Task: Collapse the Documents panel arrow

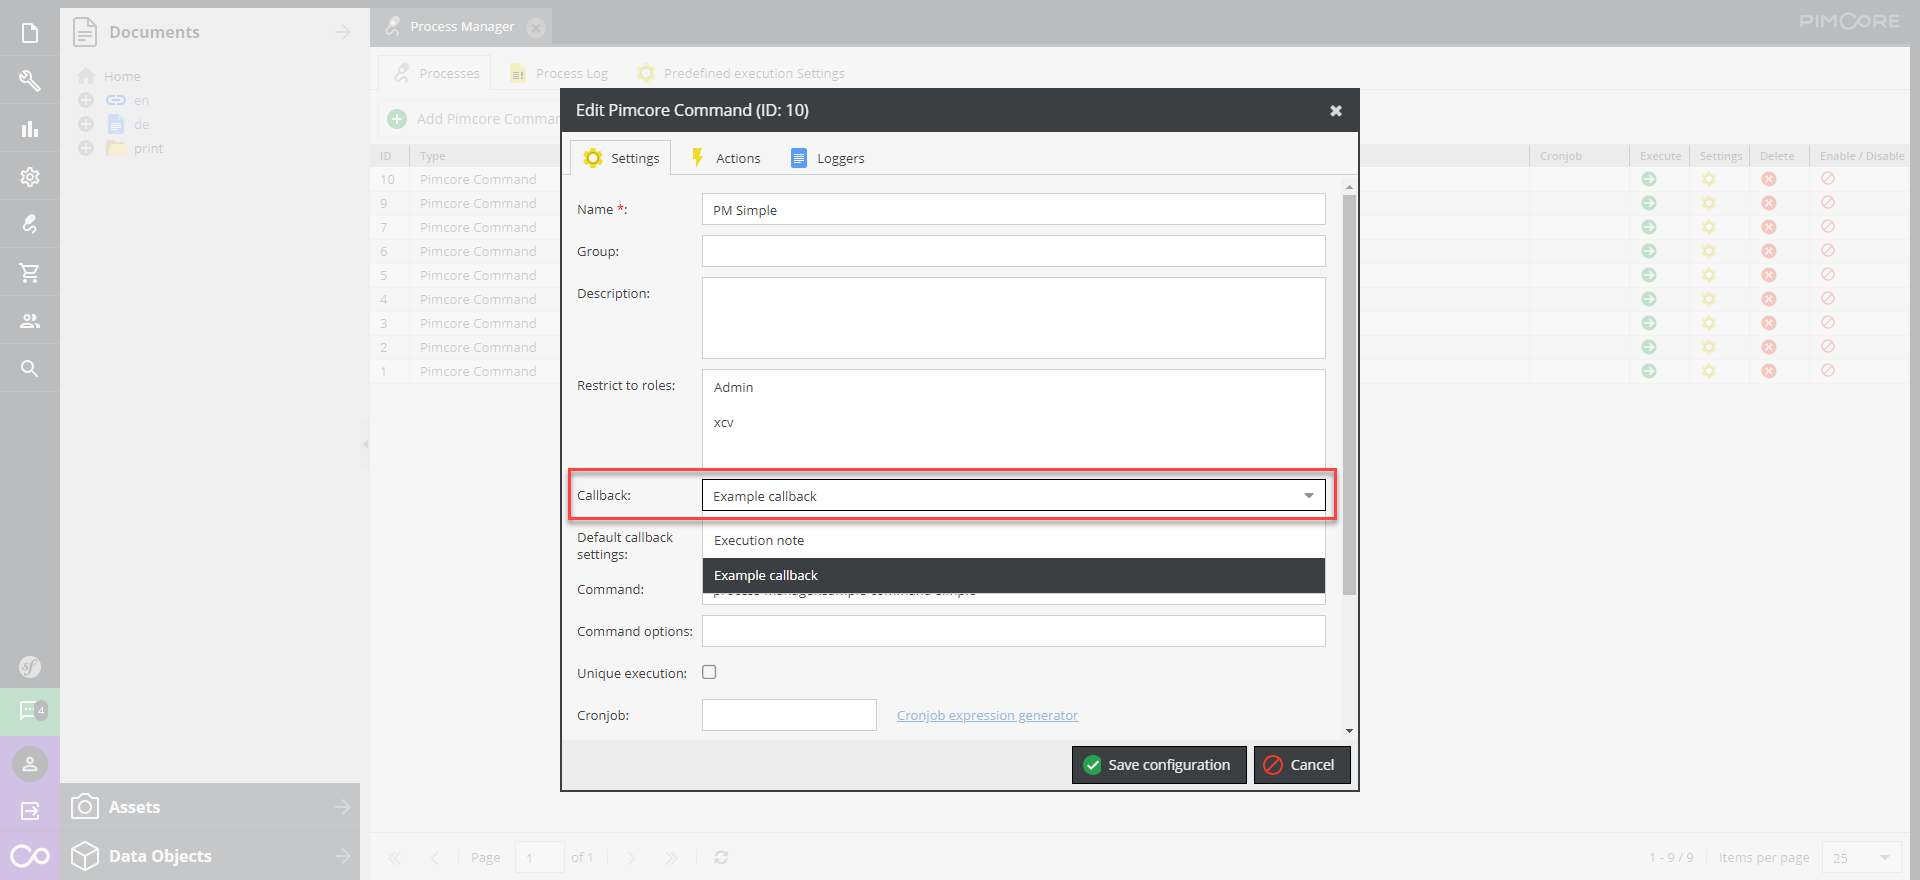Action: 343,32
